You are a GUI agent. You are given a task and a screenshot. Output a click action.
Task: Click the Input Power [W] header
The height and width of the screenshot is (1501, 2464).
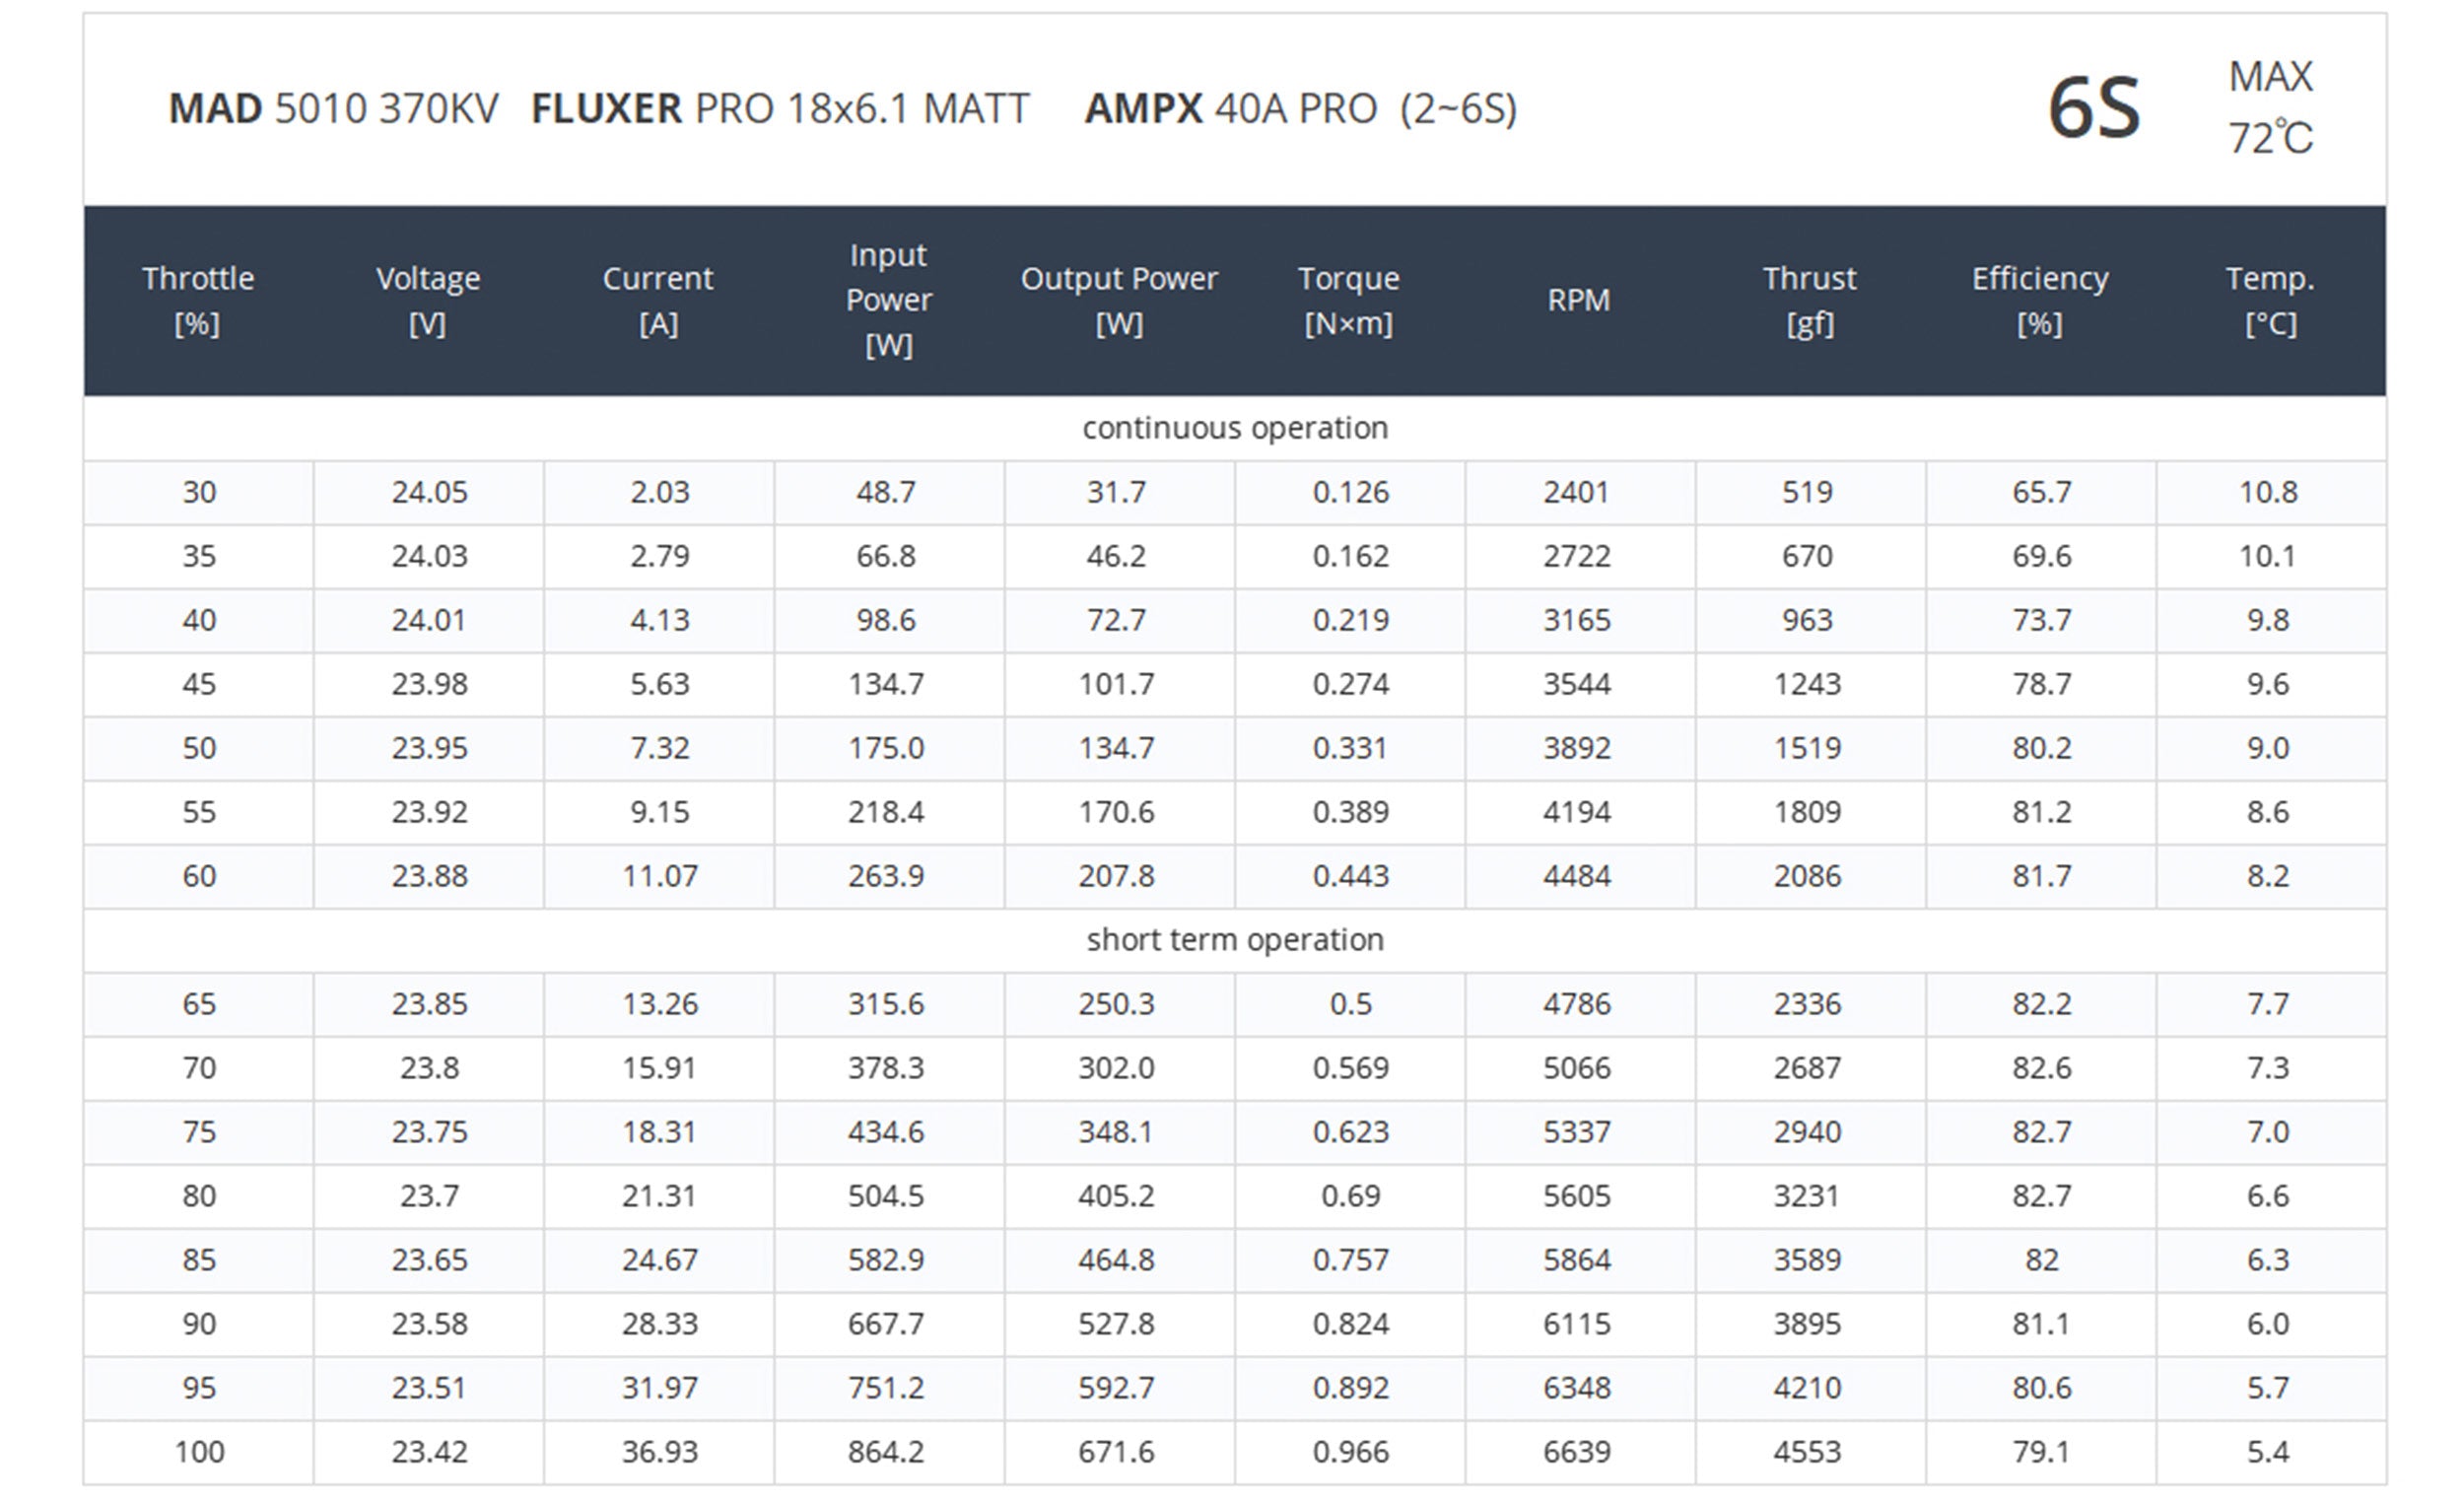pyautogui.click(x=888, y=300)
